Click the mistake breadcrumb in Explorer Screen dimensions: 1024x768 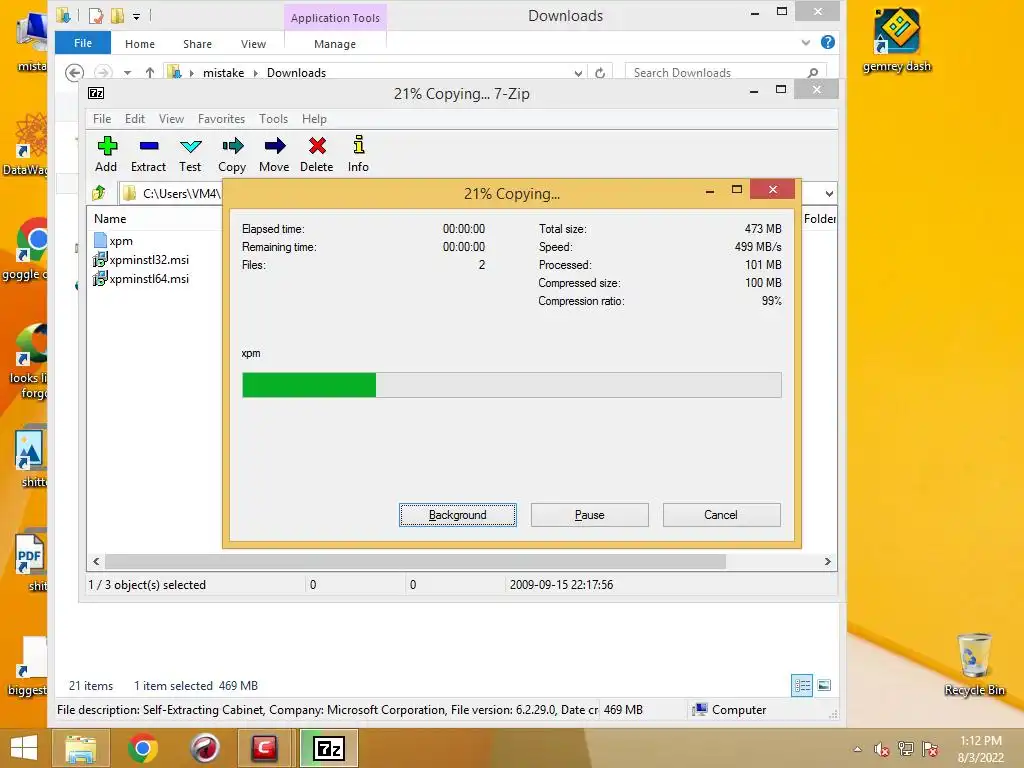point(223,72)
